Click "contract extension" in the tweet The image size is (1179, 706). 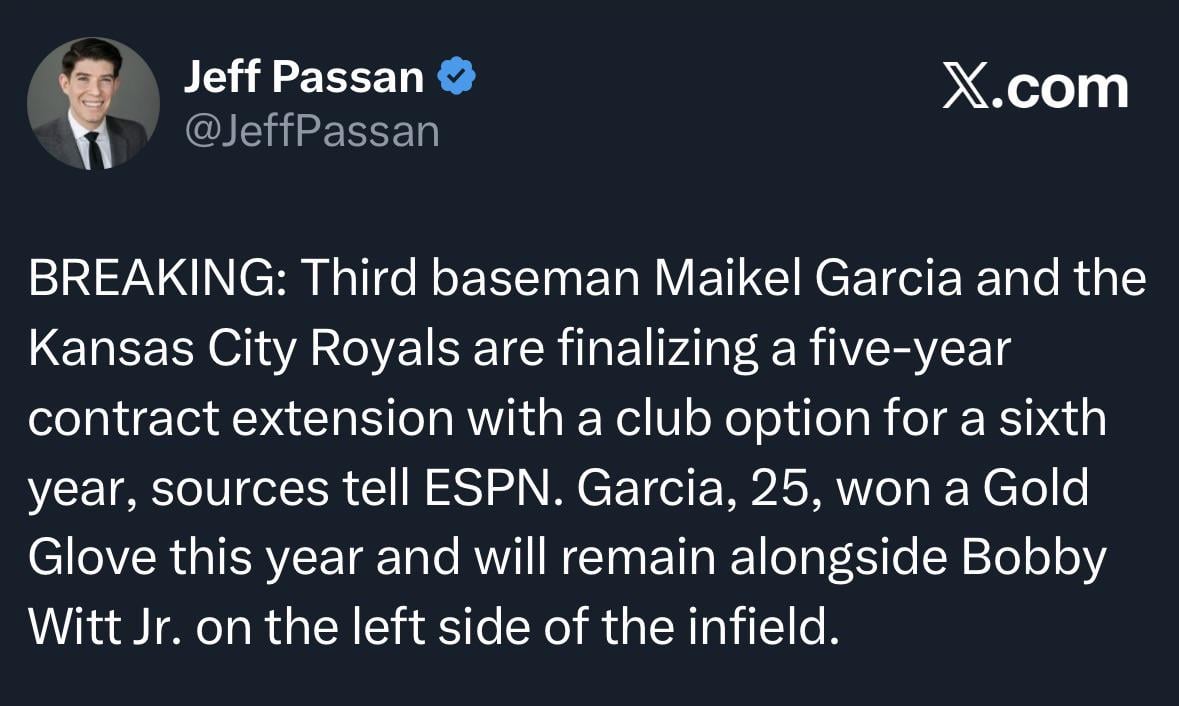[241, 418]
